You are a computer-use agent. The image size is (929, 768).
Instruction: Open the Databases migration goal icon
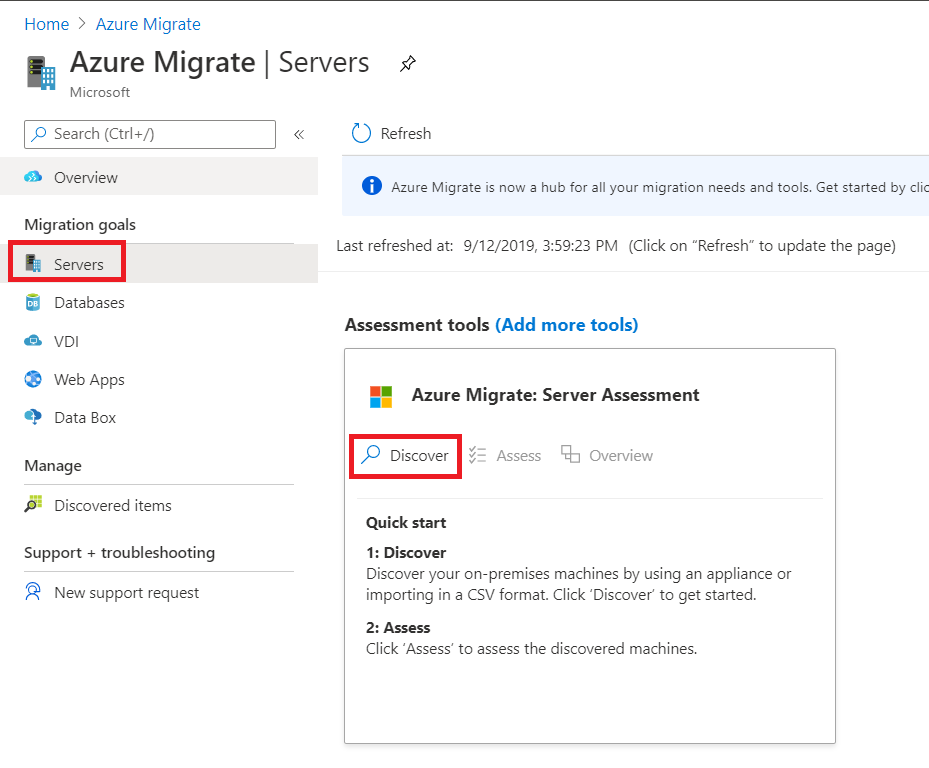coord(34,303)
